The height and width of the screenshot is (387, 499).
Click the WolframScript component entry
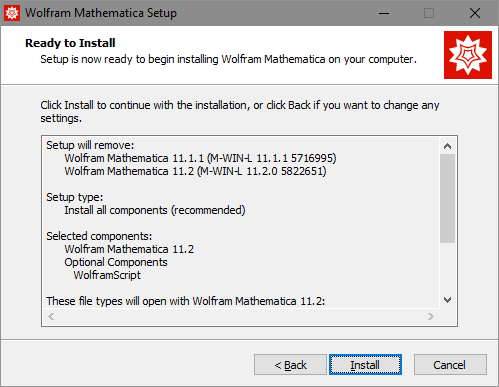click(107, 275)
